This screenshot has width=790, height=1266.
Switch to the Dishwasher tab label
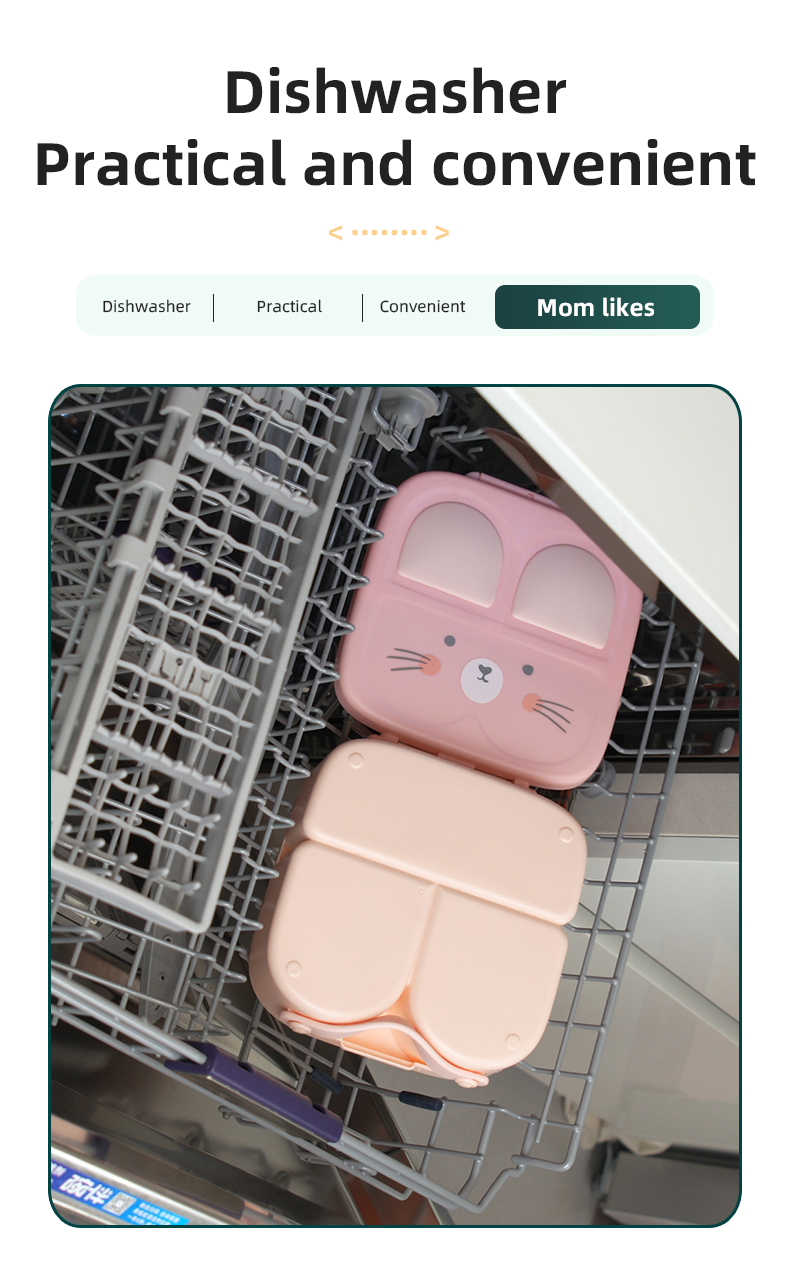(146, 307)
